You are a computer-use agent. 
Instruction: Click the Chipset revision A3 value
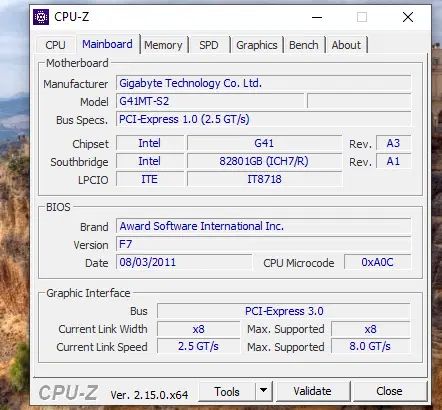pyautogui.click(x=393, y=143)
